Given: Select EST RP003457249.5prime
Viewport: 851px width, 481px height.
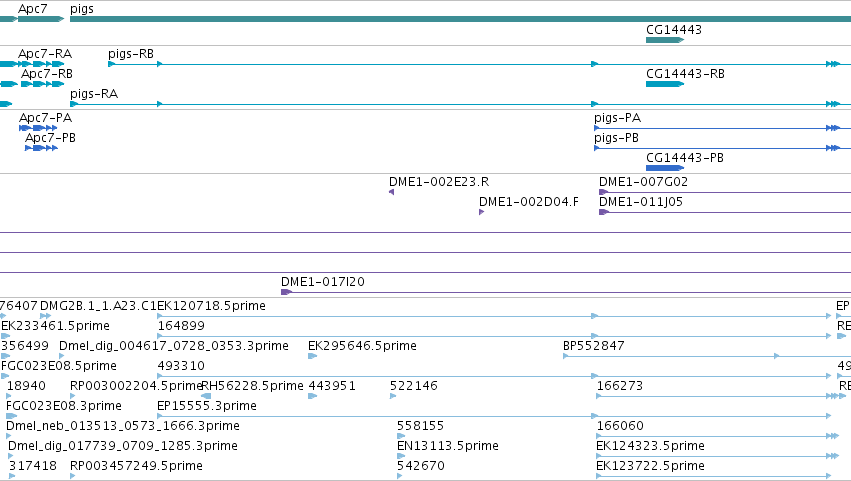Looking at the screenshot, I should [136, 466].
